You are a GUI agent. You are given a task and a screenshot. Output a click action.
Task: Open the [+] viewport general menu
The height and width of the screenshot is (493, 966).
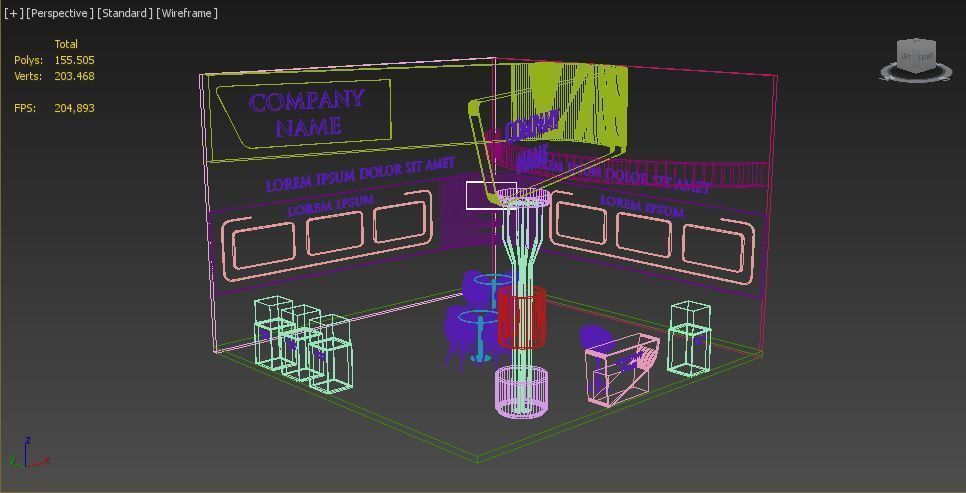tap(13, 13)
